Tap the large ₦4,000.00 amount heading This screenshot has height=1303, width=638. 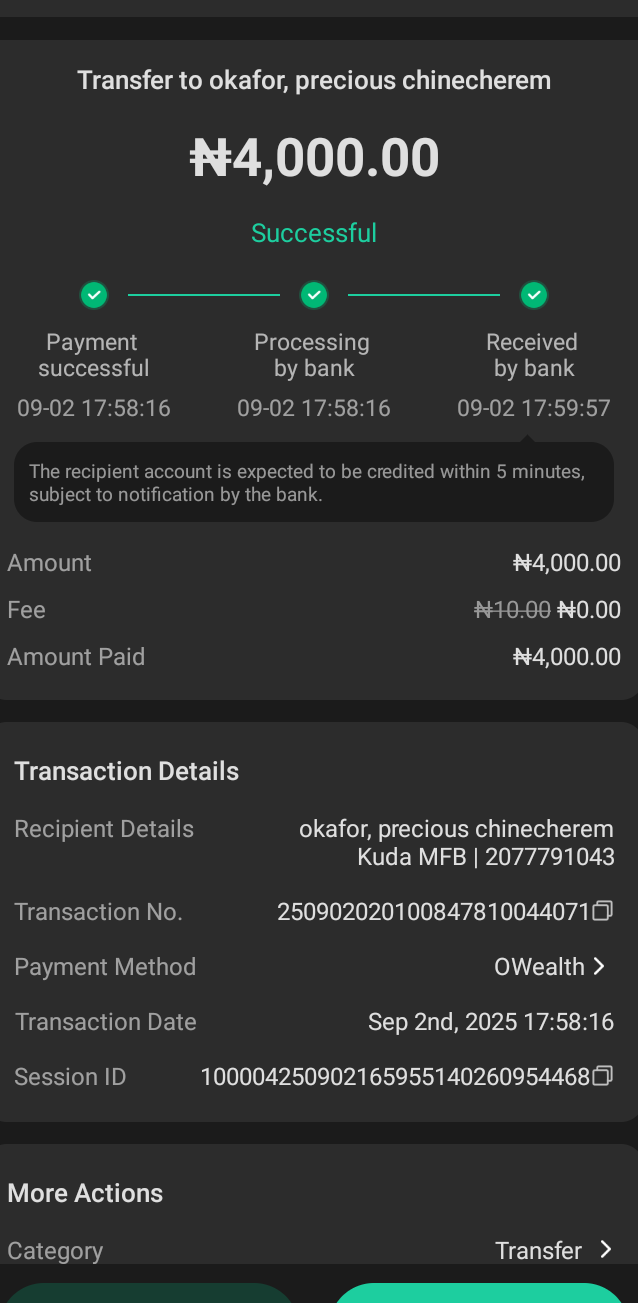pos(314,158)
